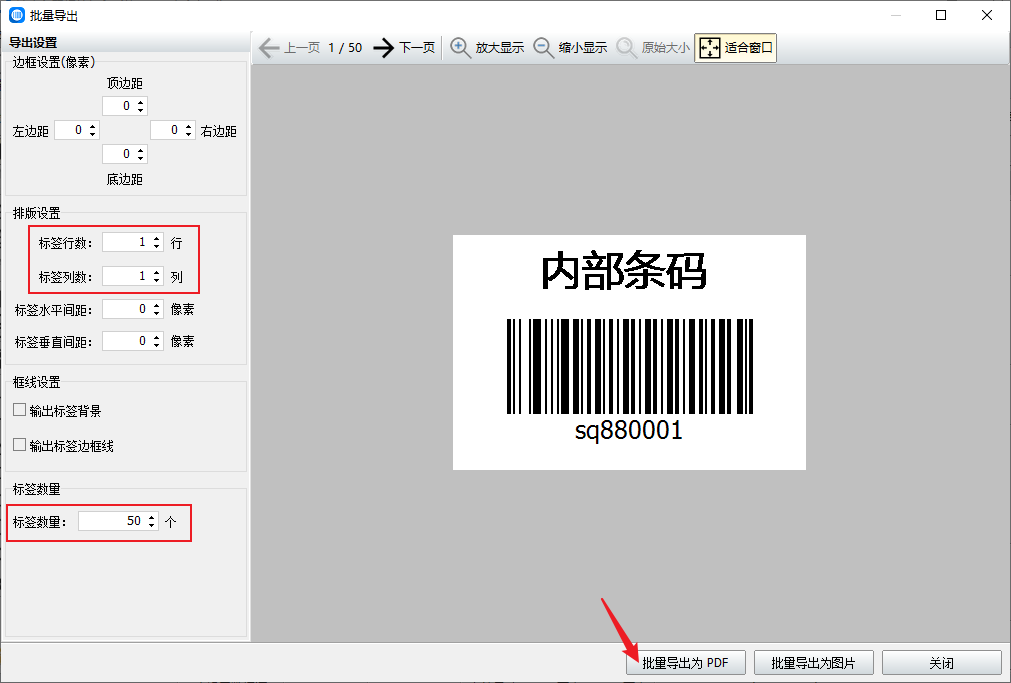Viewport: 1011px width, 683px height.
Task: Click the barcode label preview image
Action: [629, 352]
